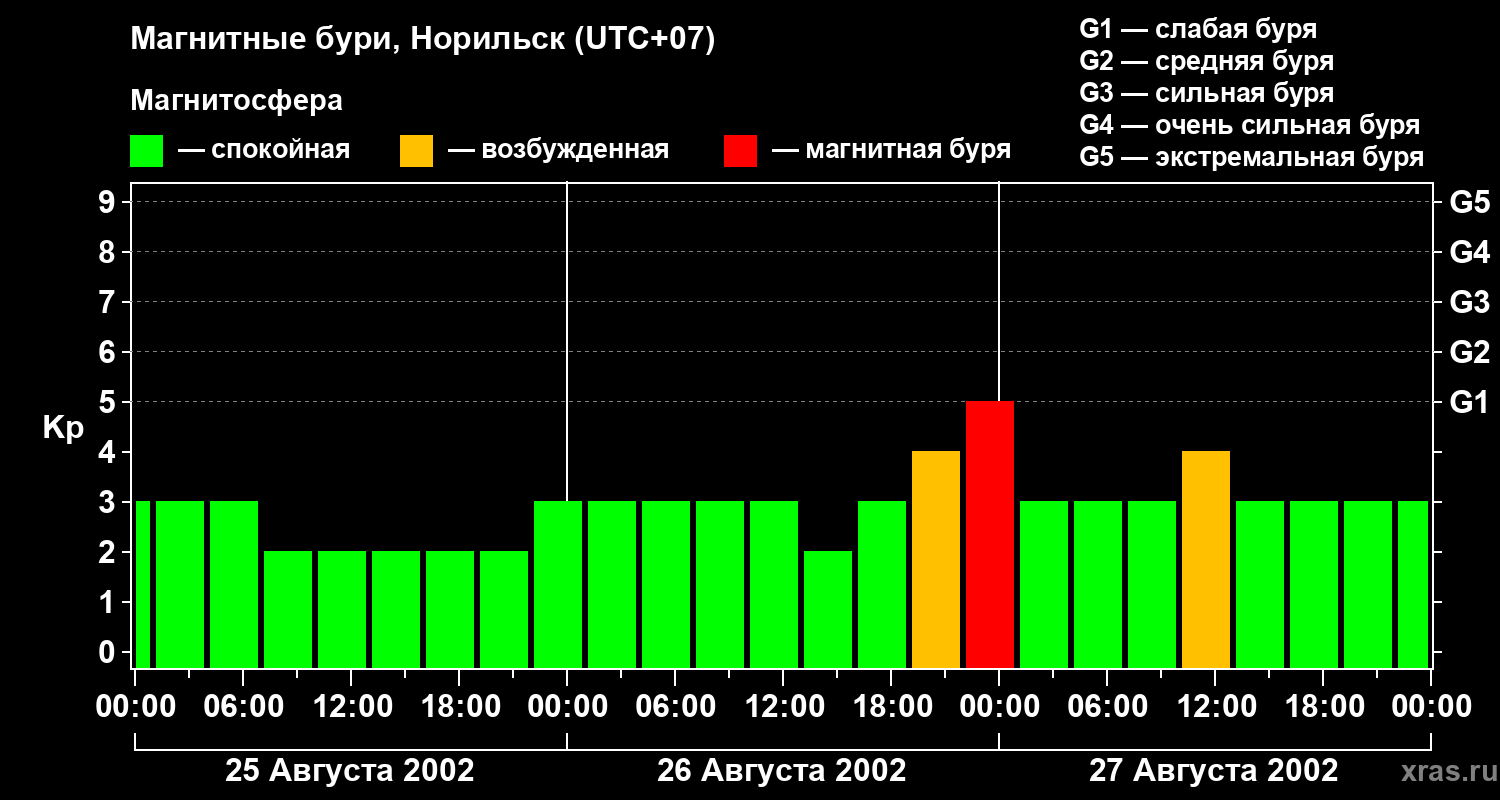Click the orange 'возбужденная' legend swatch
Image resolution: width=1500 pixels, height=800 pixels.
pyautogui.click(x=416, y=151)
